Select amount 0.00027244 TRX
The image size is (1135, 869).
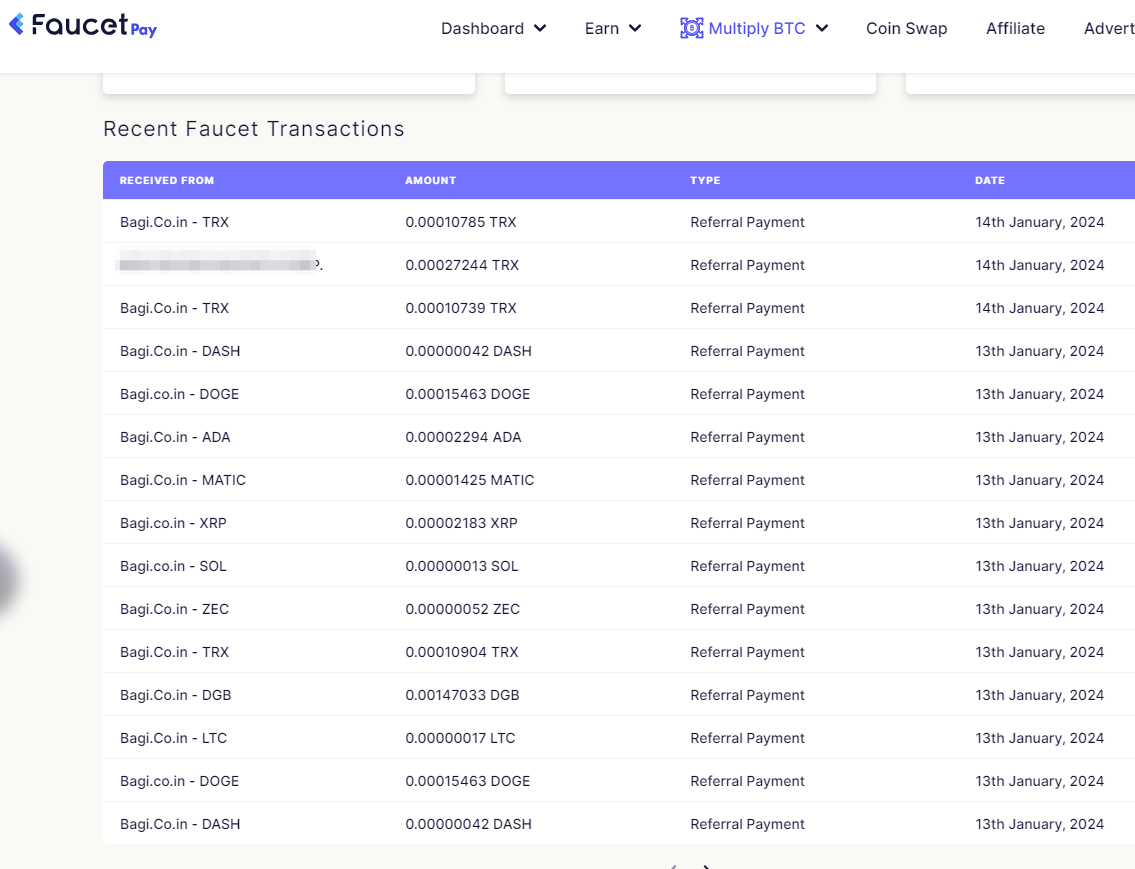coord(462,265)
